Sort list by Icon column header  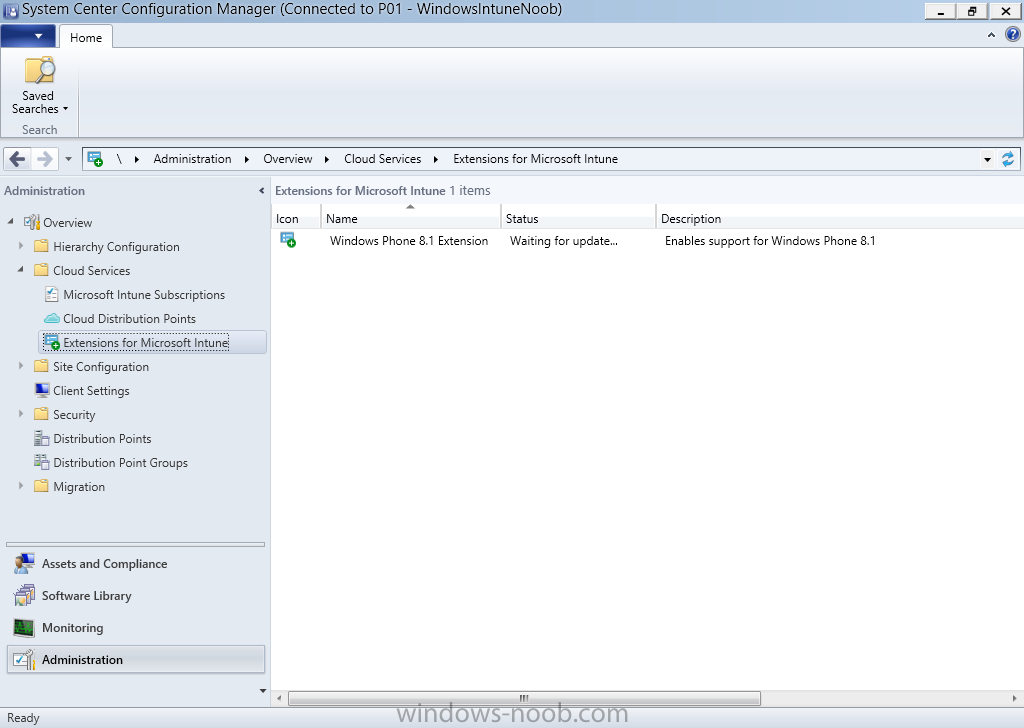point(296,219)
